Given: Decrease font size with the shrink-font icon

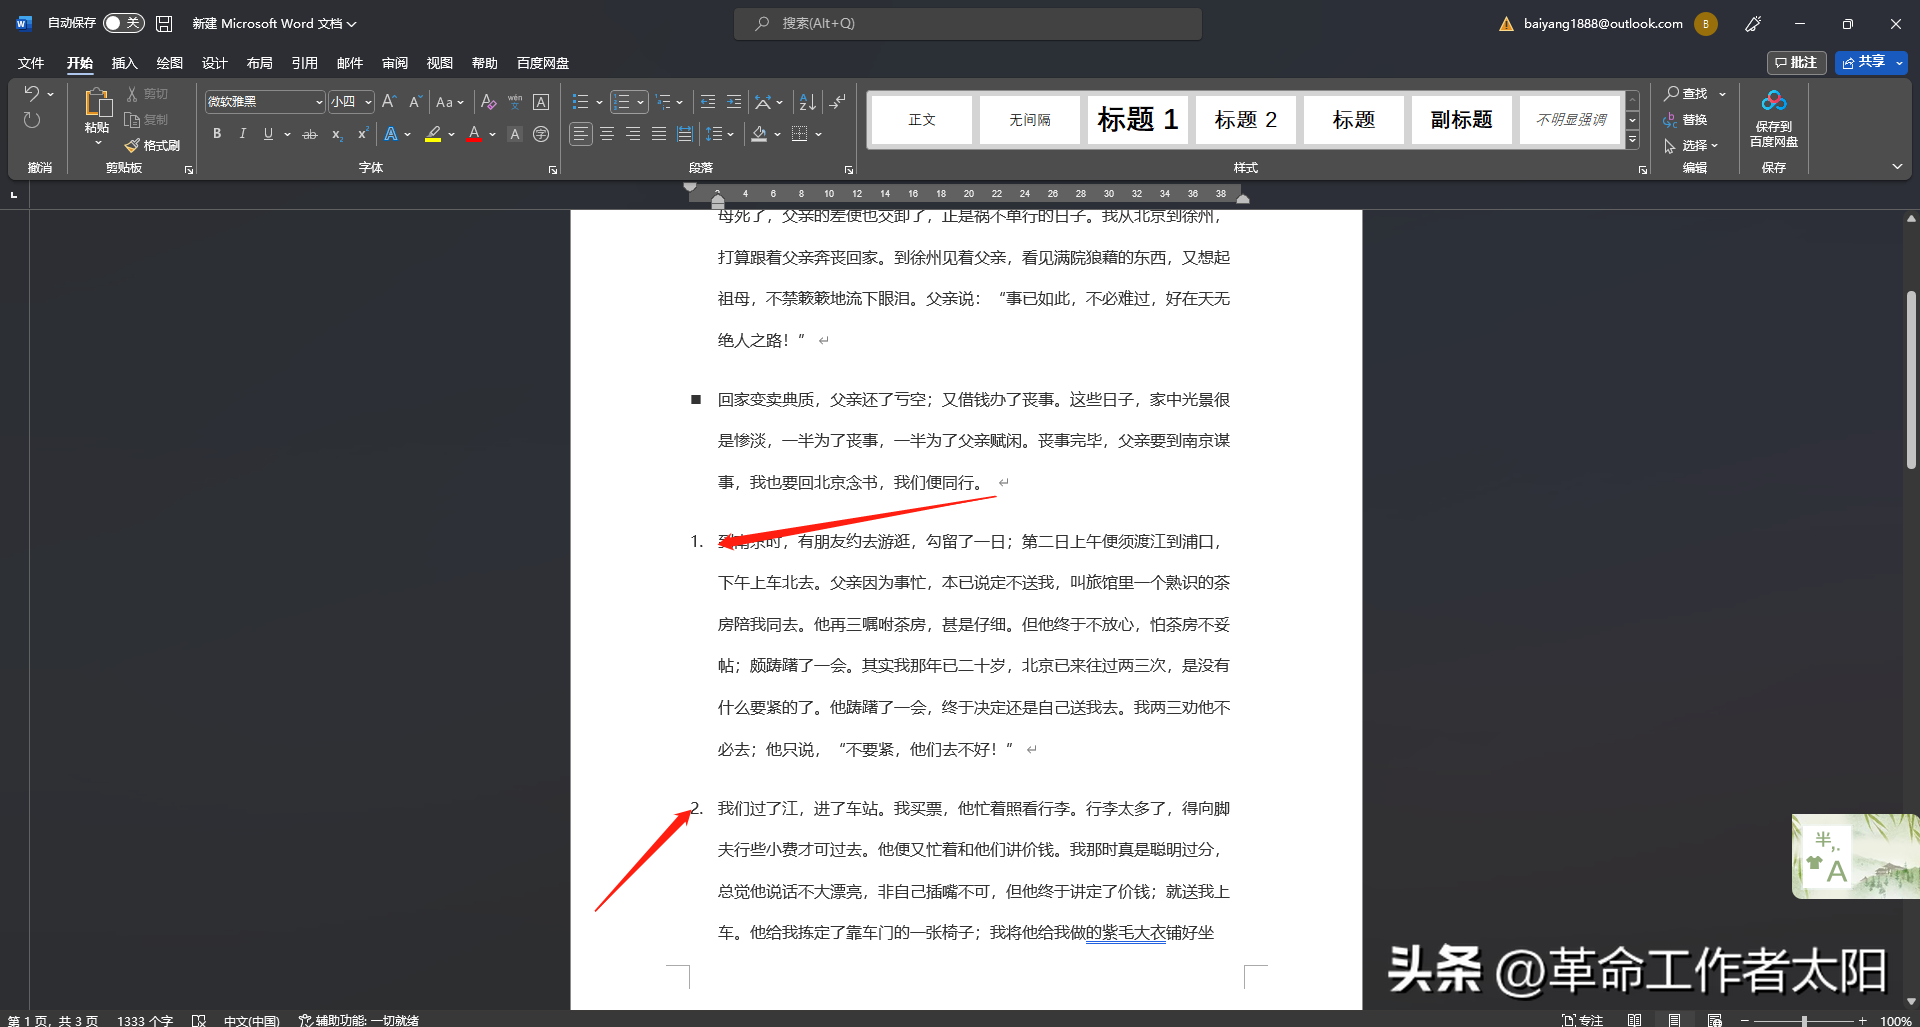Looking at the screenshot, I should click(x=415, y=102).
